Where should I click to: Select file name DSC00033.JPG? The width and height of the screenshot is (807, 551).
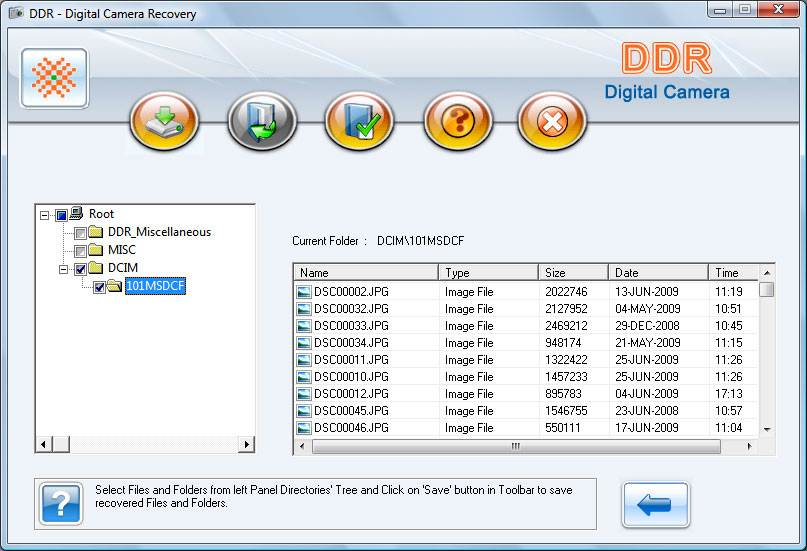pyautogui.click(x=352, y=326)
